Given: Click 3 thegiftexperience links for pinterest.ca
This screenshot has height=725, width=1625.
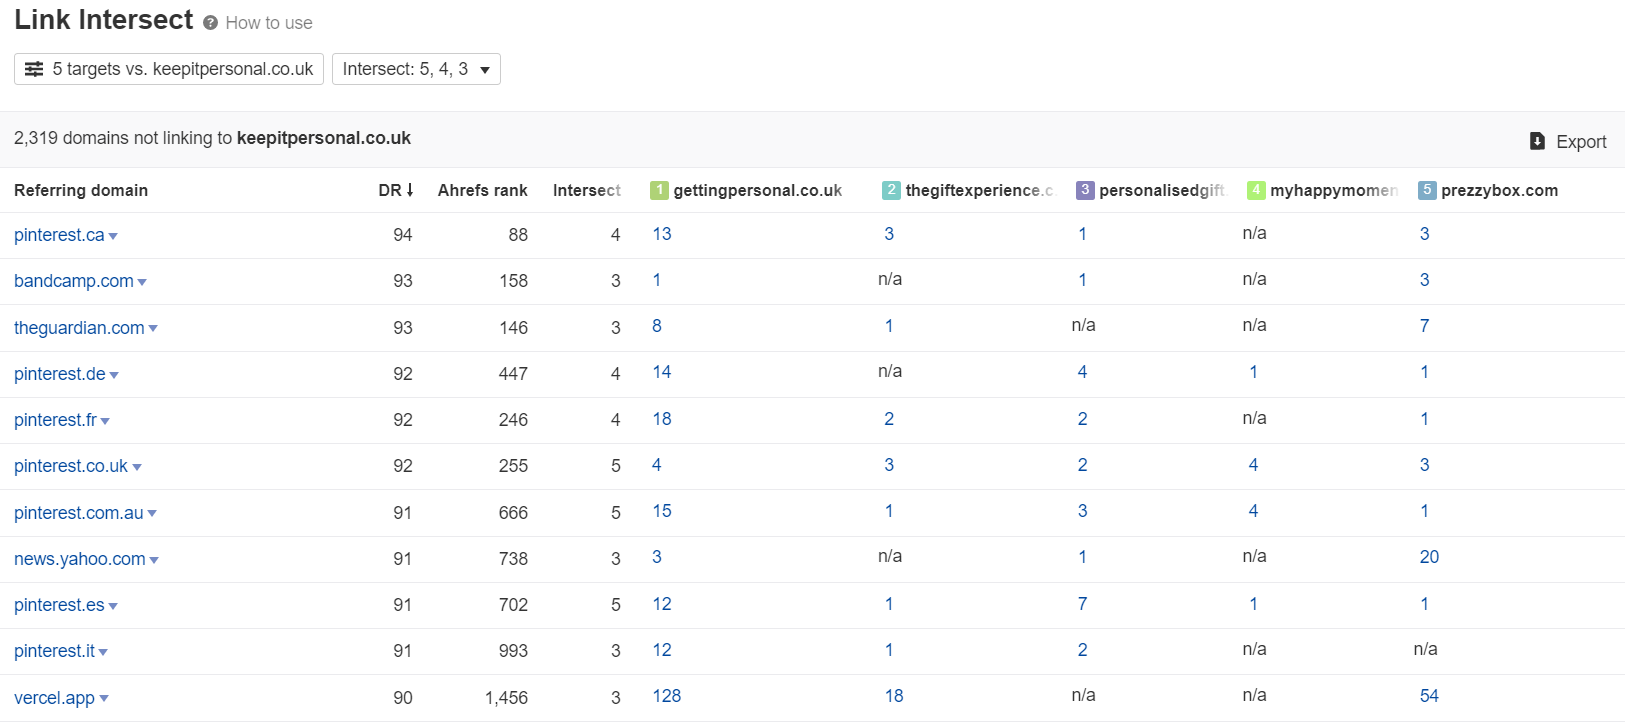Looking at the screenshot, I should tap(889, 234).
